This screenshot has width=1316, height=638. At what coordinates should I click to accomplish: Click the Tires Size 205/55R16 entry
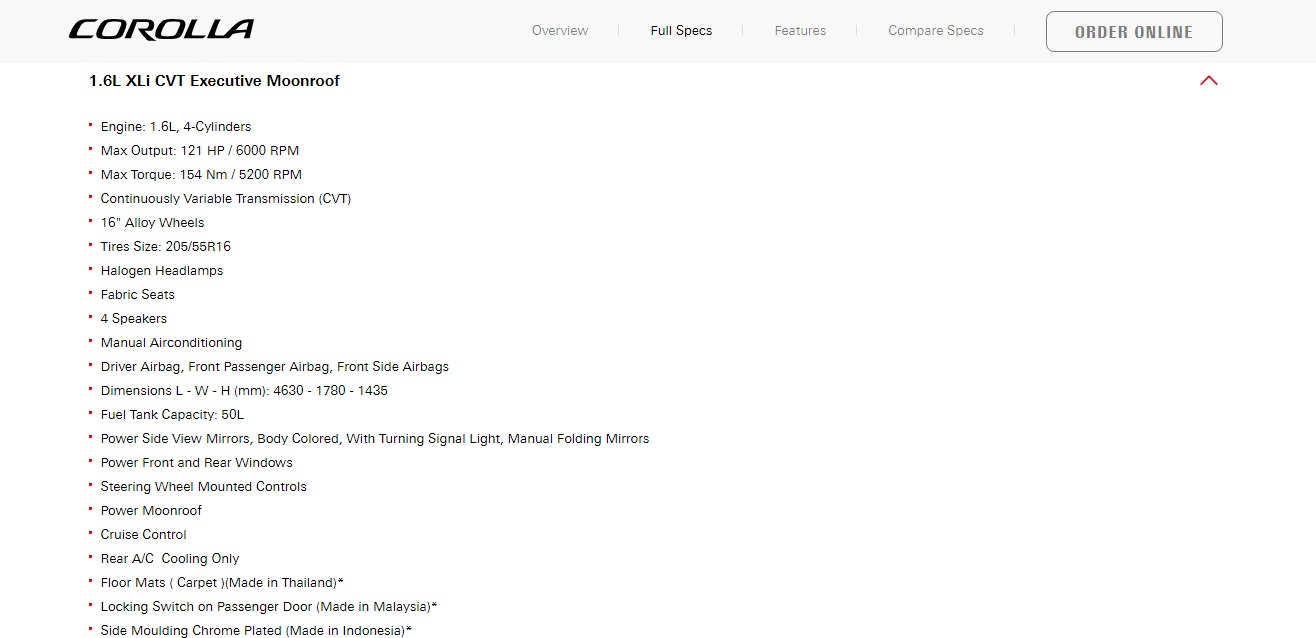coord(166,247)
